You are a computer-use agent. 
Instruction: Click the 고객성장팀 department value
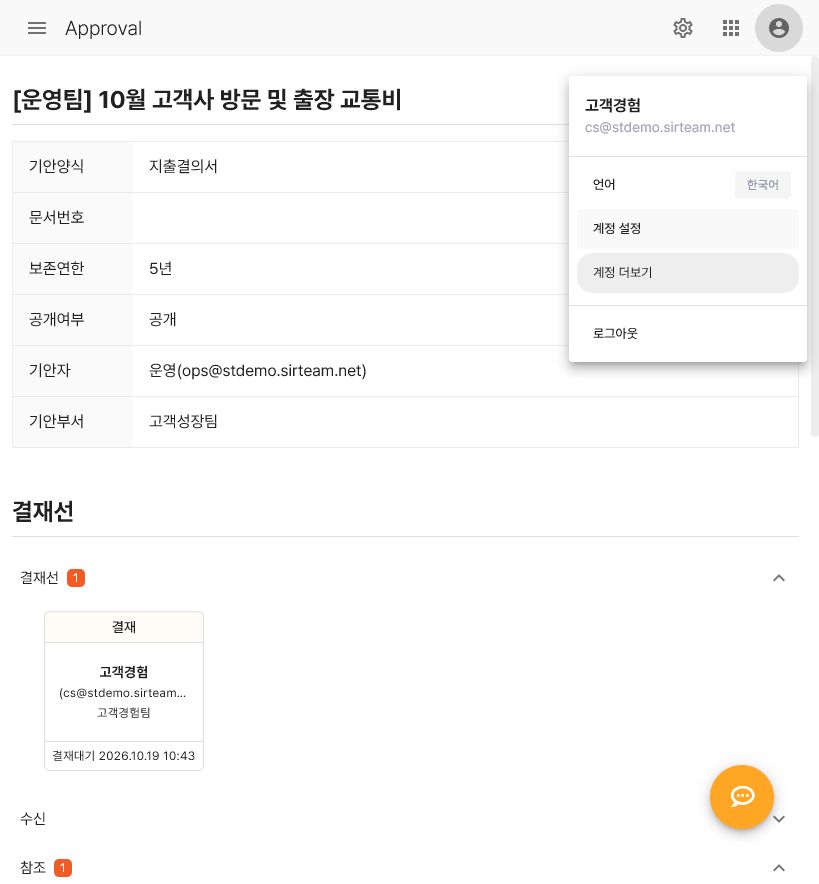[x=183, y=422]
